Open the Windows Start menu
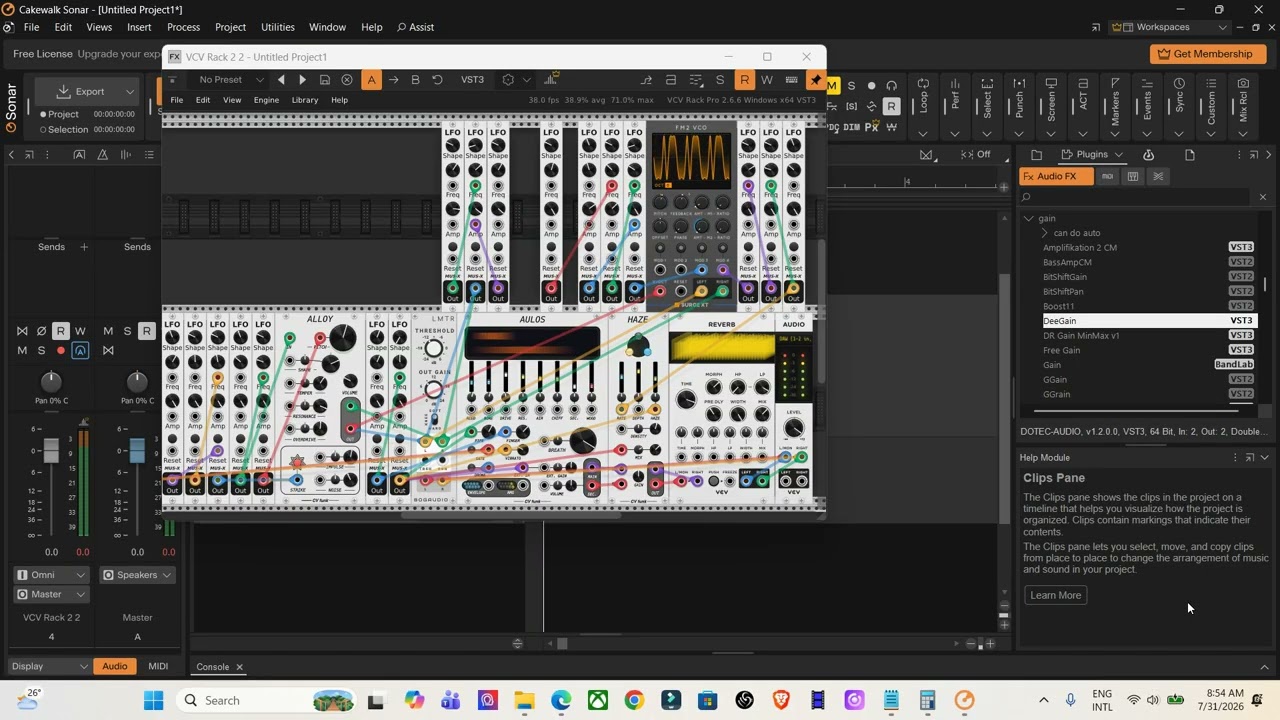Image resolution: width=1280 pixels, height=720 pixels. coord(153,700)
